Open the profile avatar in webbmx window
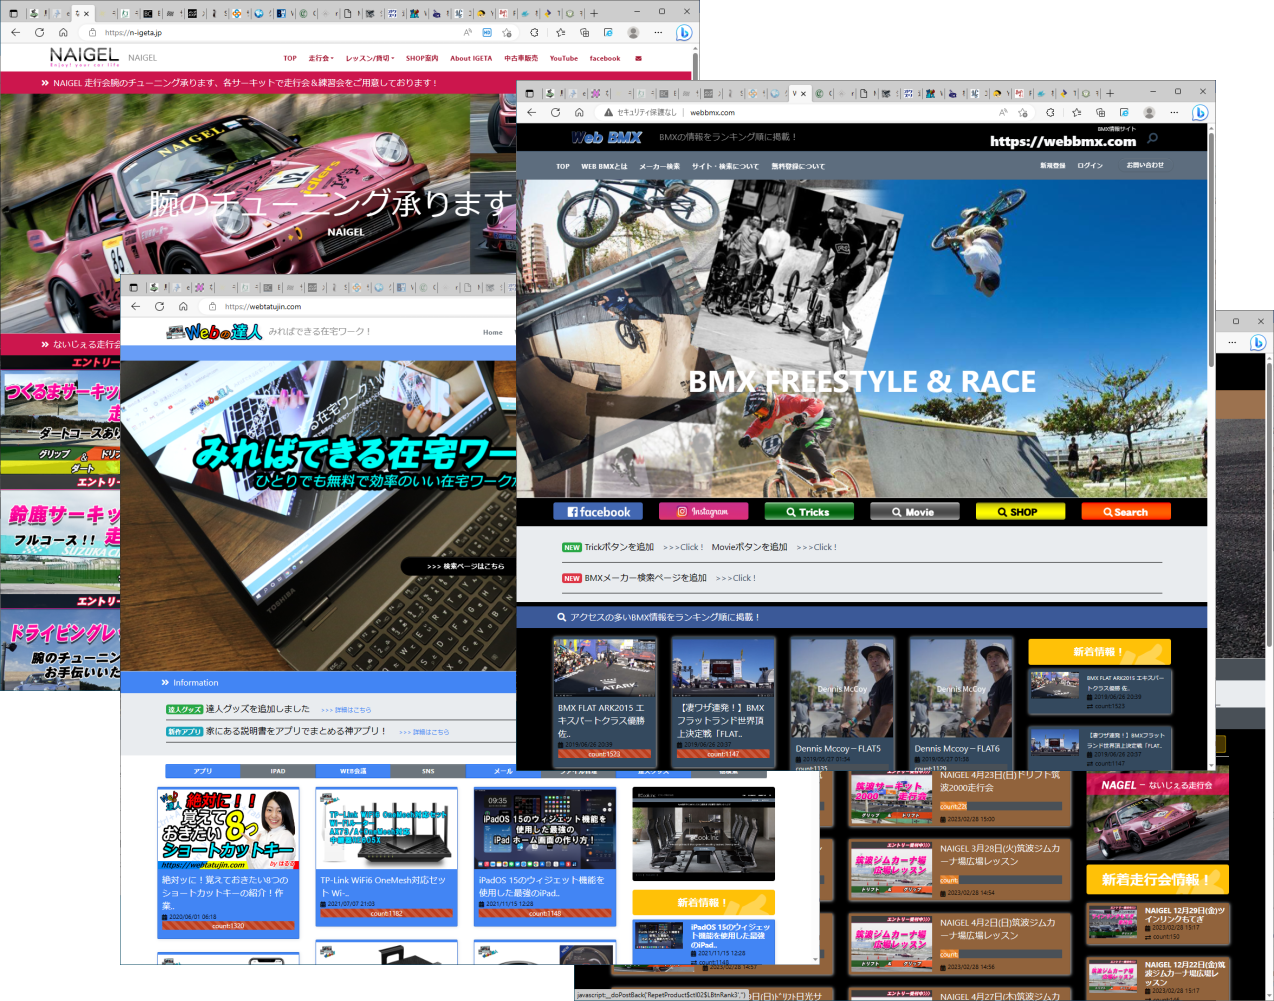The height and width of the screenshot is (1001, 1274). click(x=1149, y=112)
